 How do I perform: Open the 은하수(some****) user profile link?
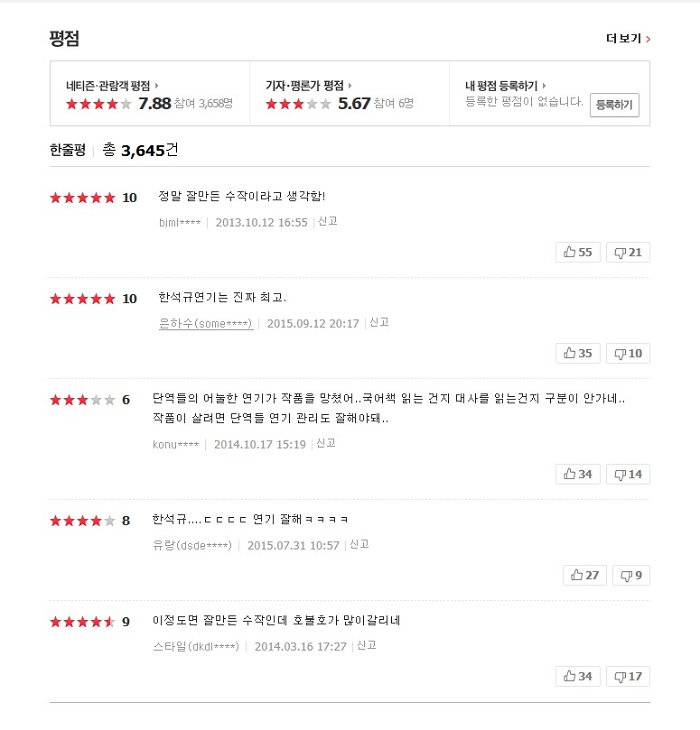pyautogui.click(x=206, y=324)
